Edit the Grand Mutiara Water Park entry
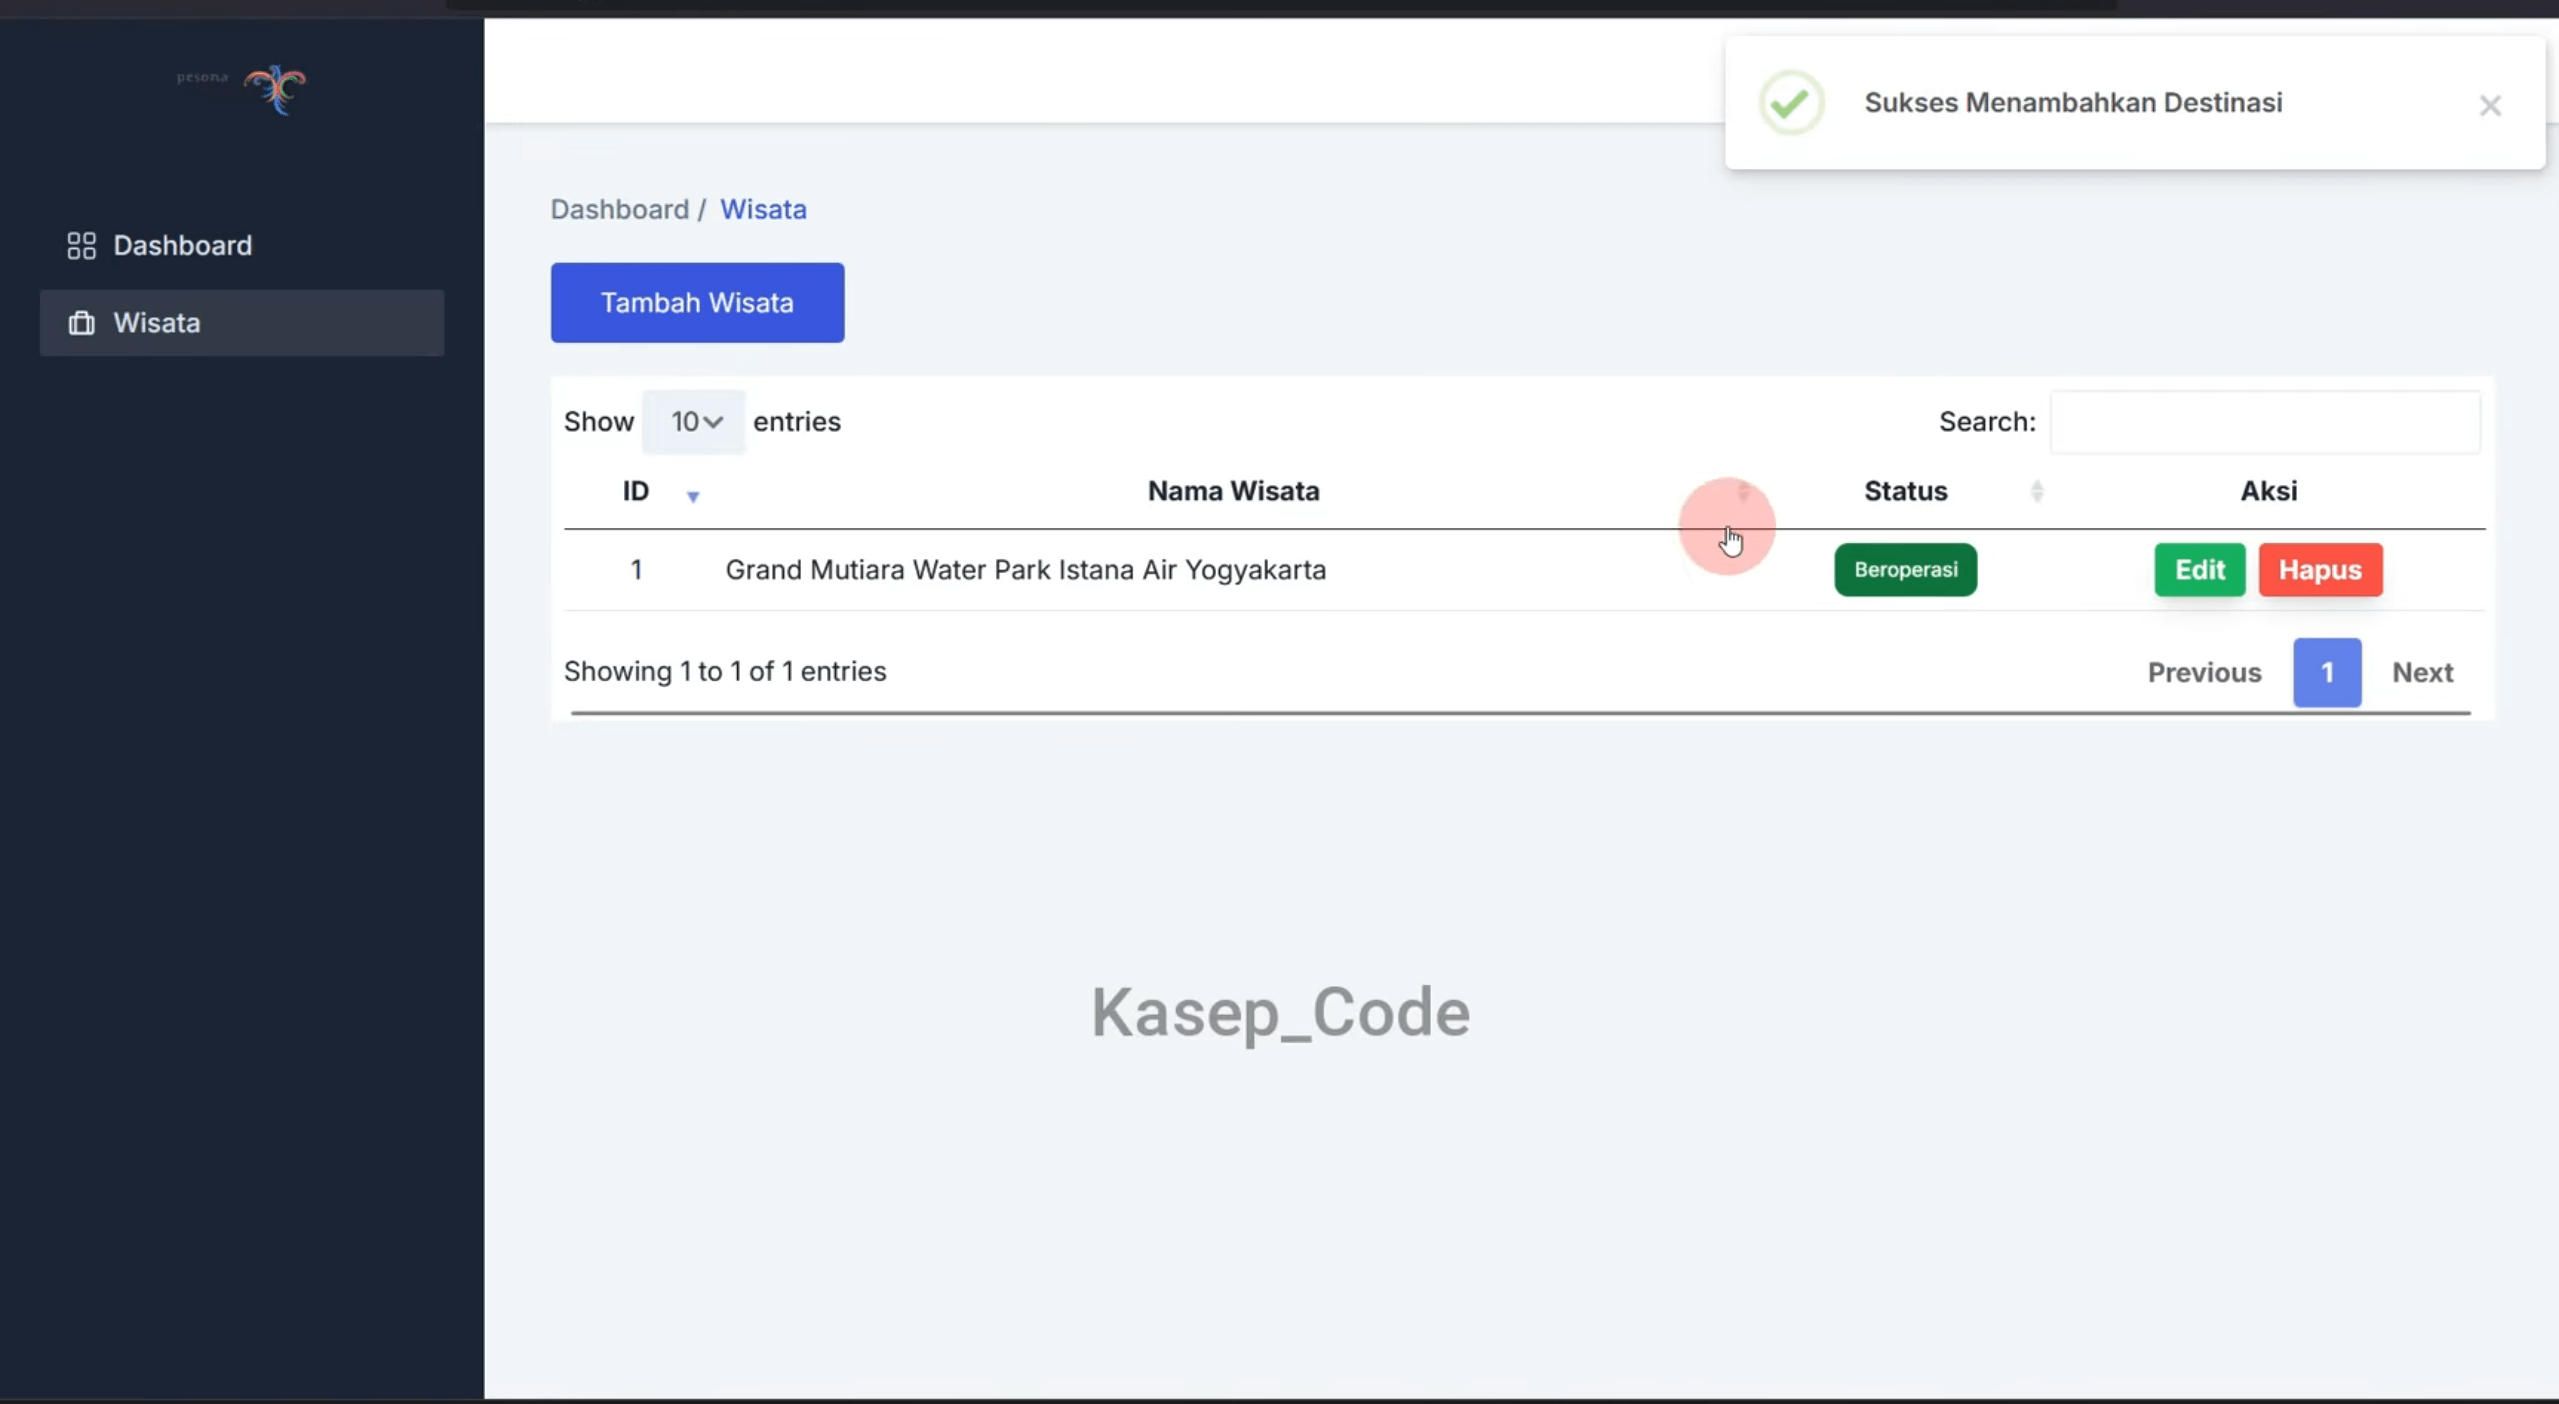The width and height of the screenshot is (2559, 1404). pos(2199,570)
